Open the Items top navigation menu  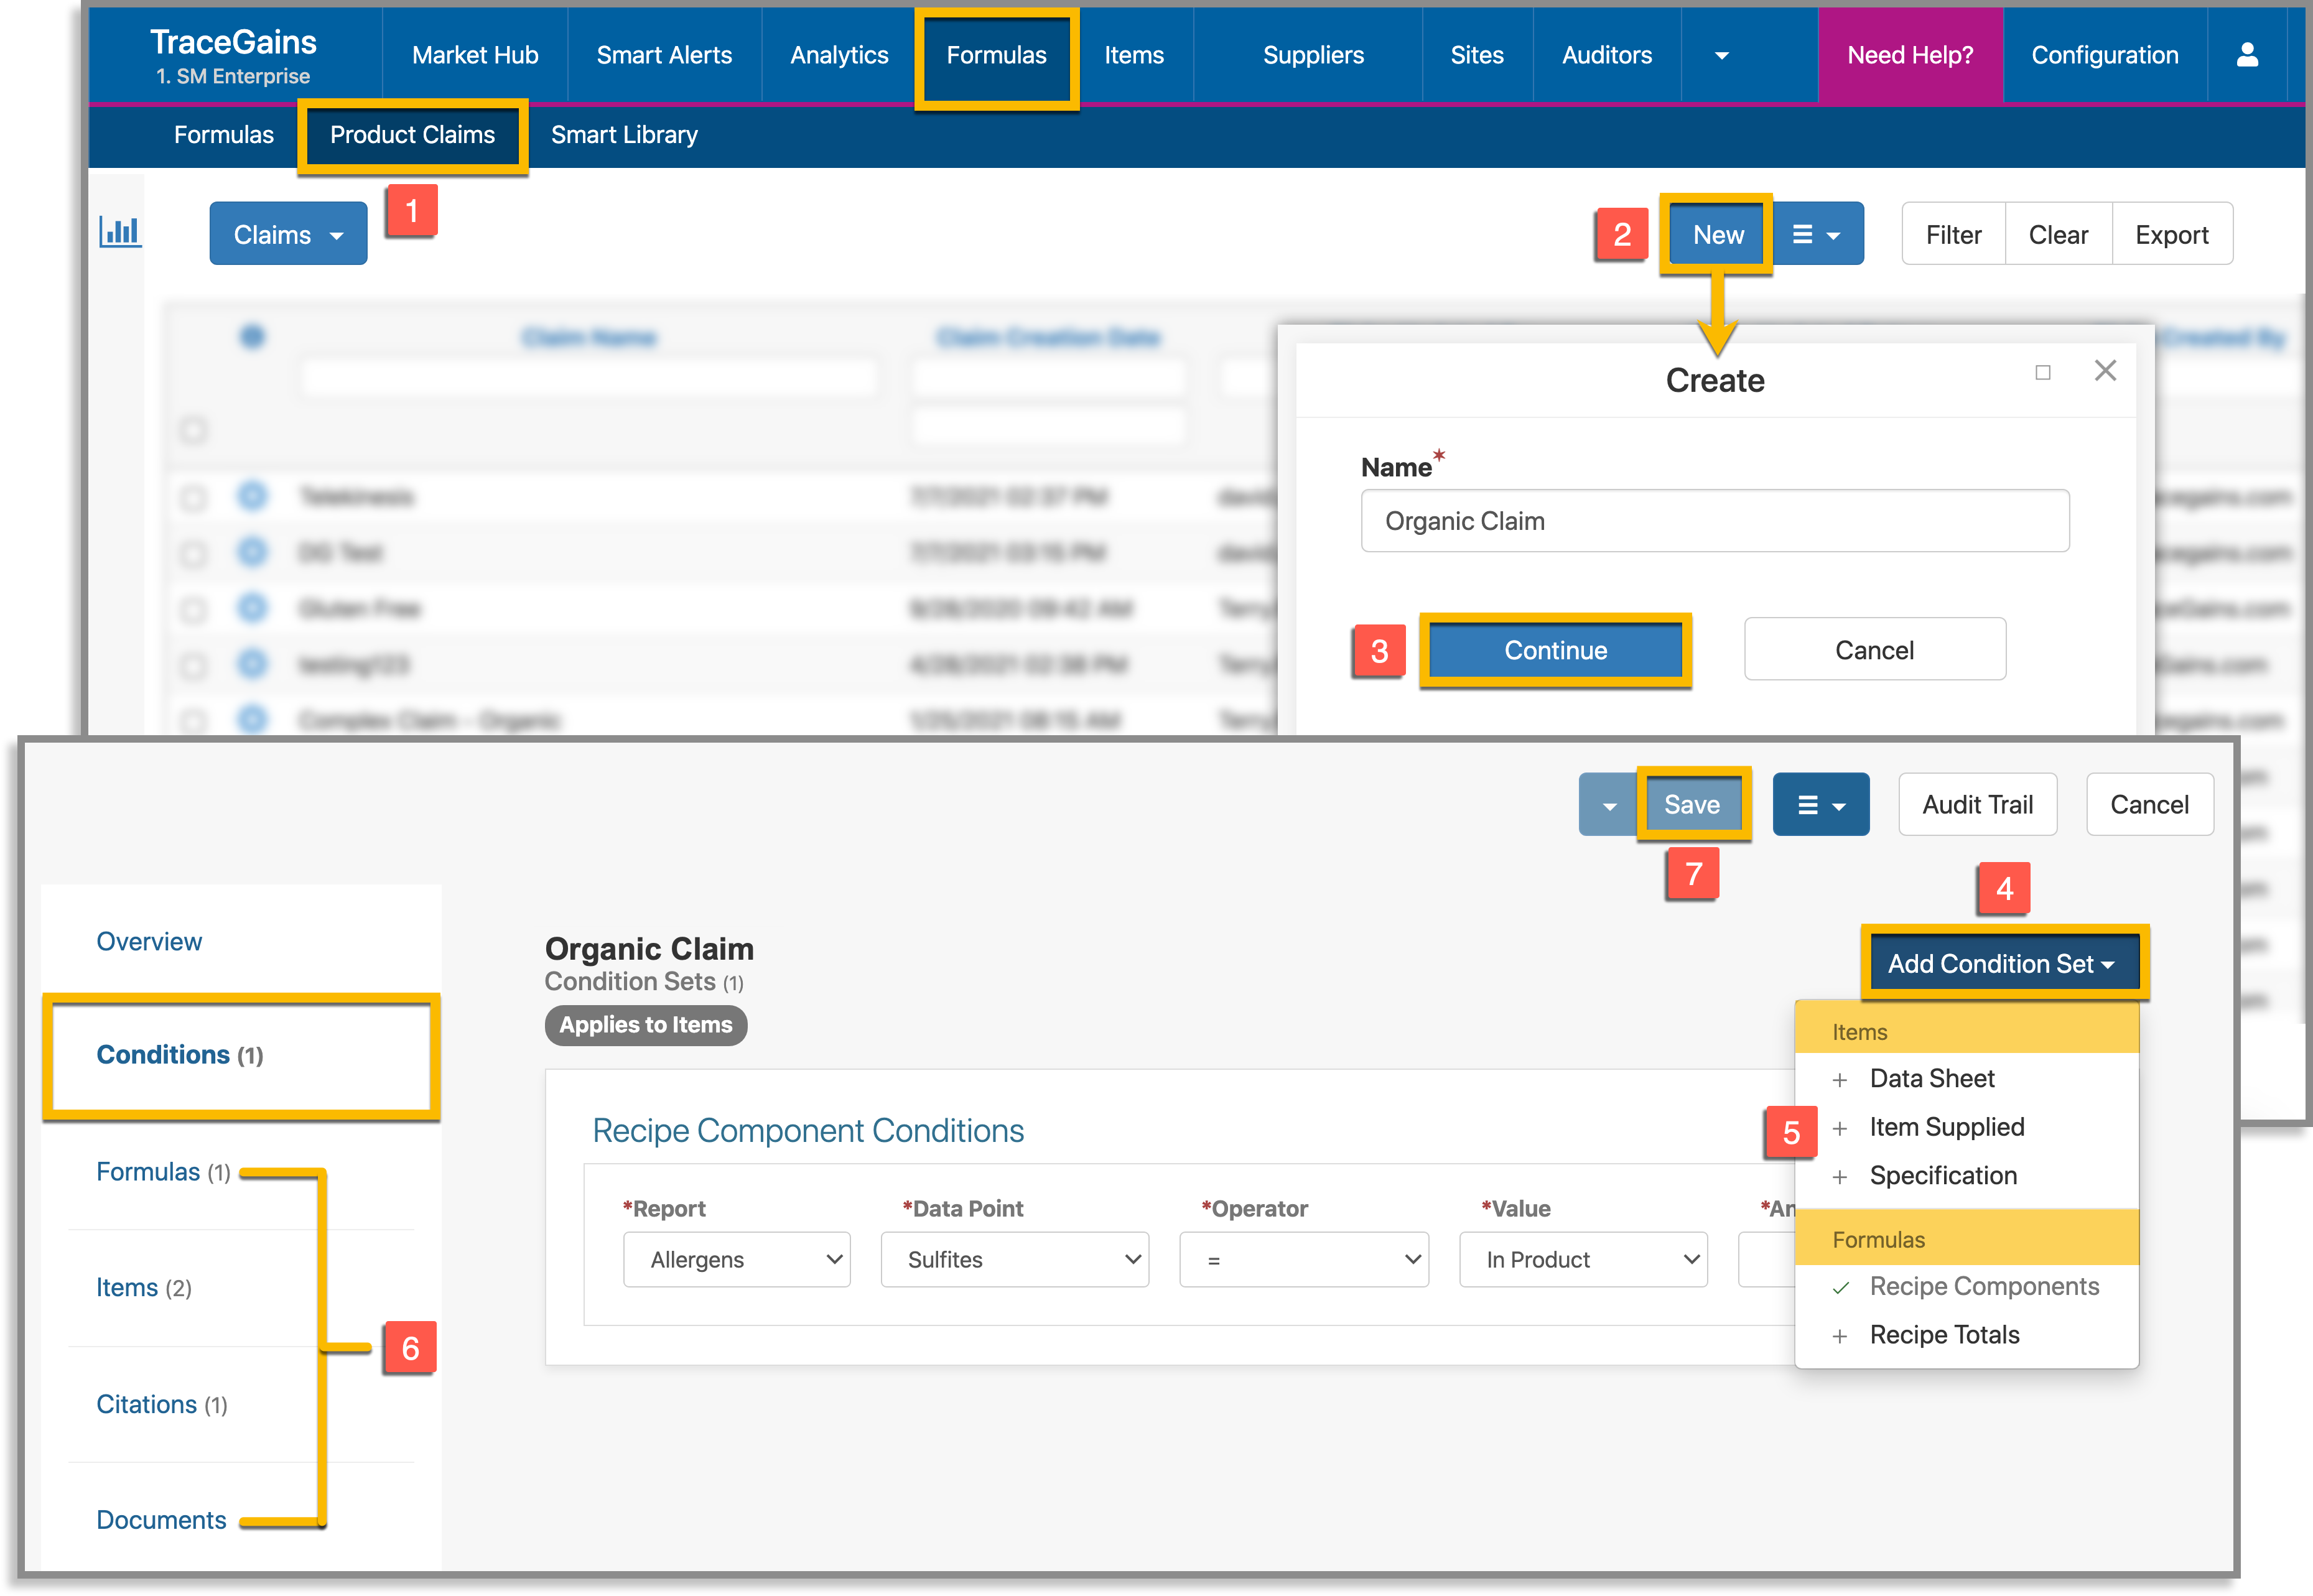point(1134,55)
